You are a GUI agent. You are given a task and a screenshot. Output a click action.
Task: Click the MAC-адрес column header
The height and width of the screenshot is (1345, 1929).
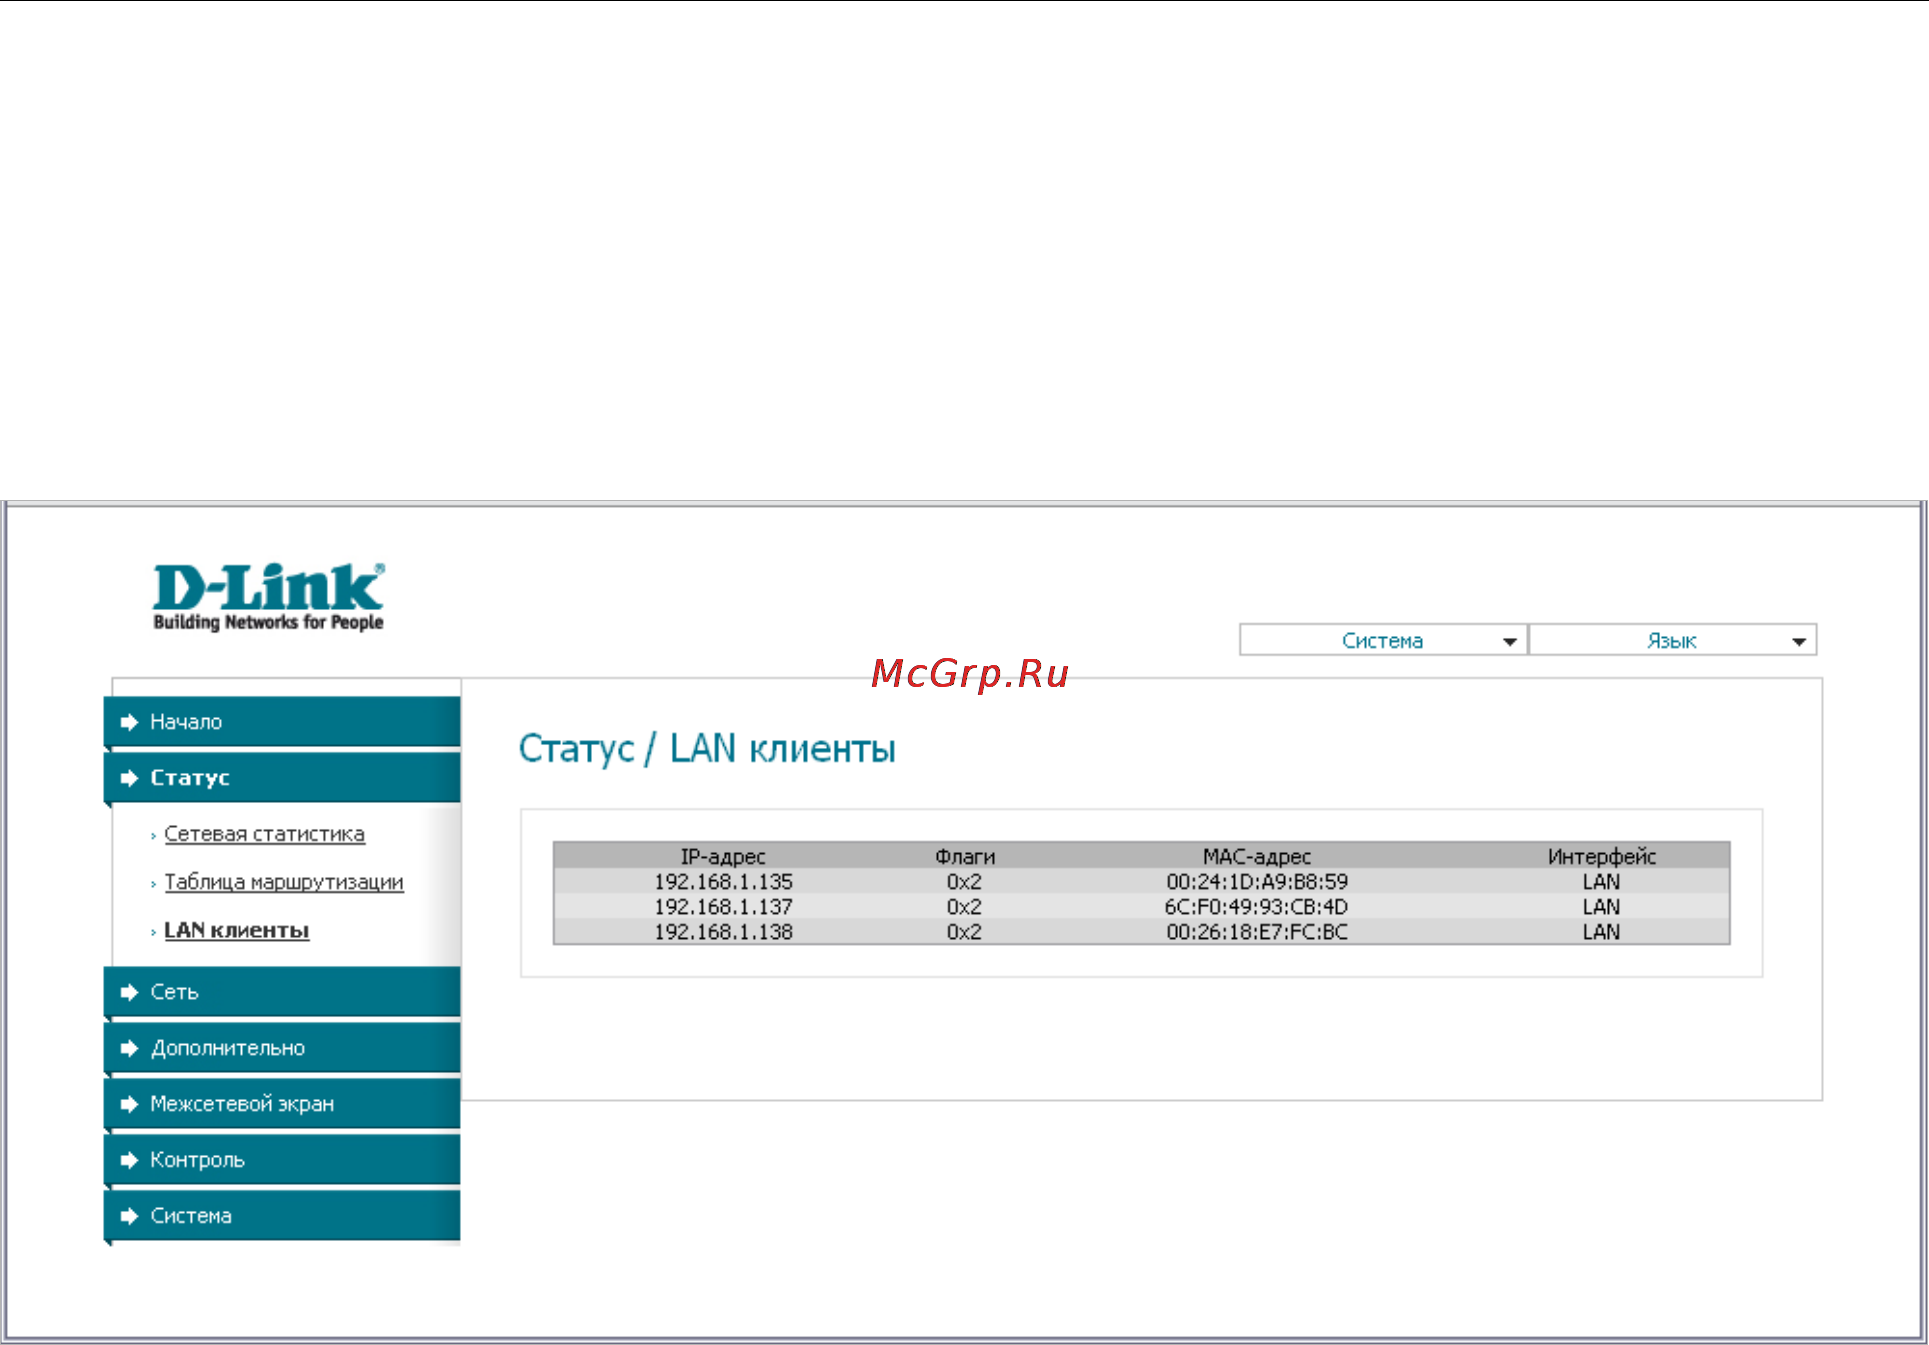click(x=1257, y=856)
